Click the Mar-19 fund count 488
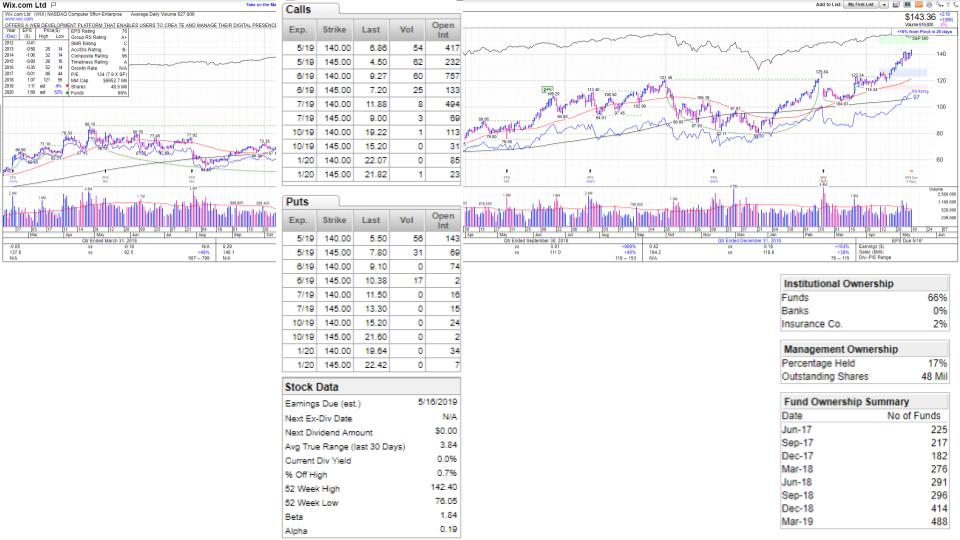The image size is (960, 540). coord(939,522)
